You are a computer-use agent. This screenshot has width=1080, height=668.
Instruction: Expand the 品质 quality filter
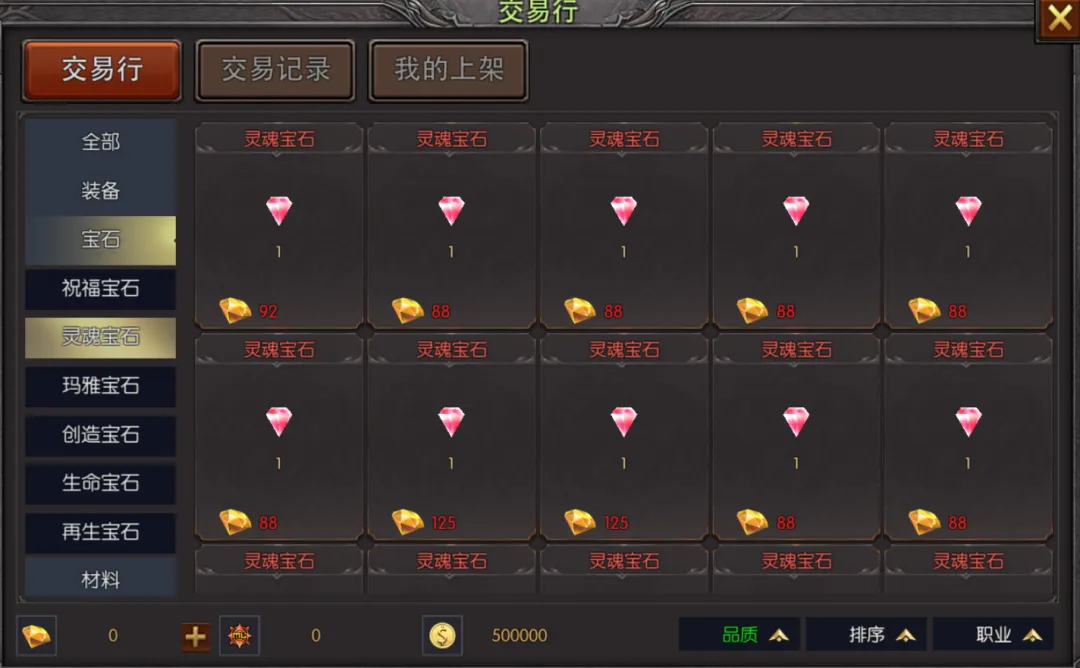739,635
